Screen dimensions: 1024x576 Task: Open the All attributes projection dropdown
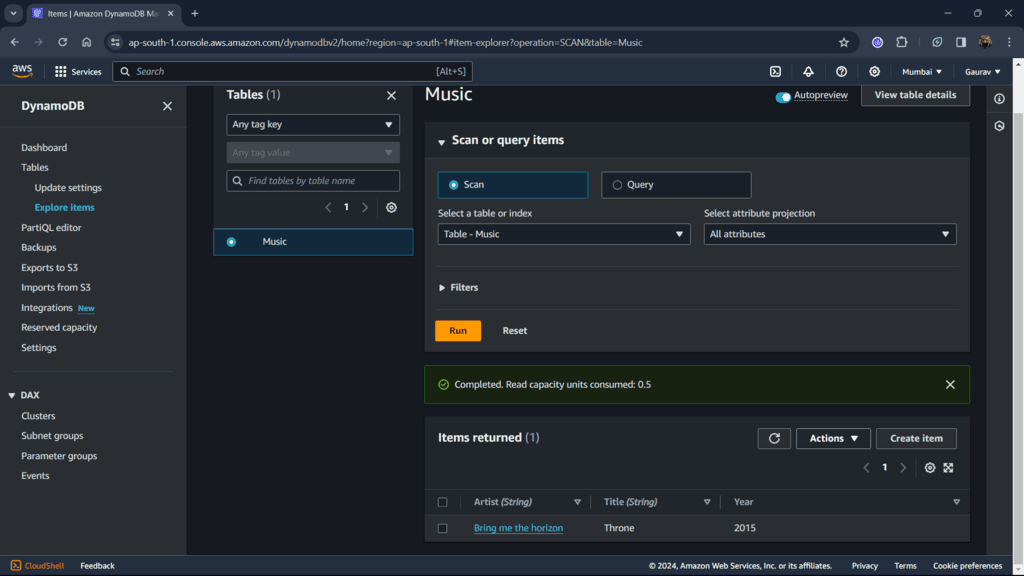[x=830, y=234]
